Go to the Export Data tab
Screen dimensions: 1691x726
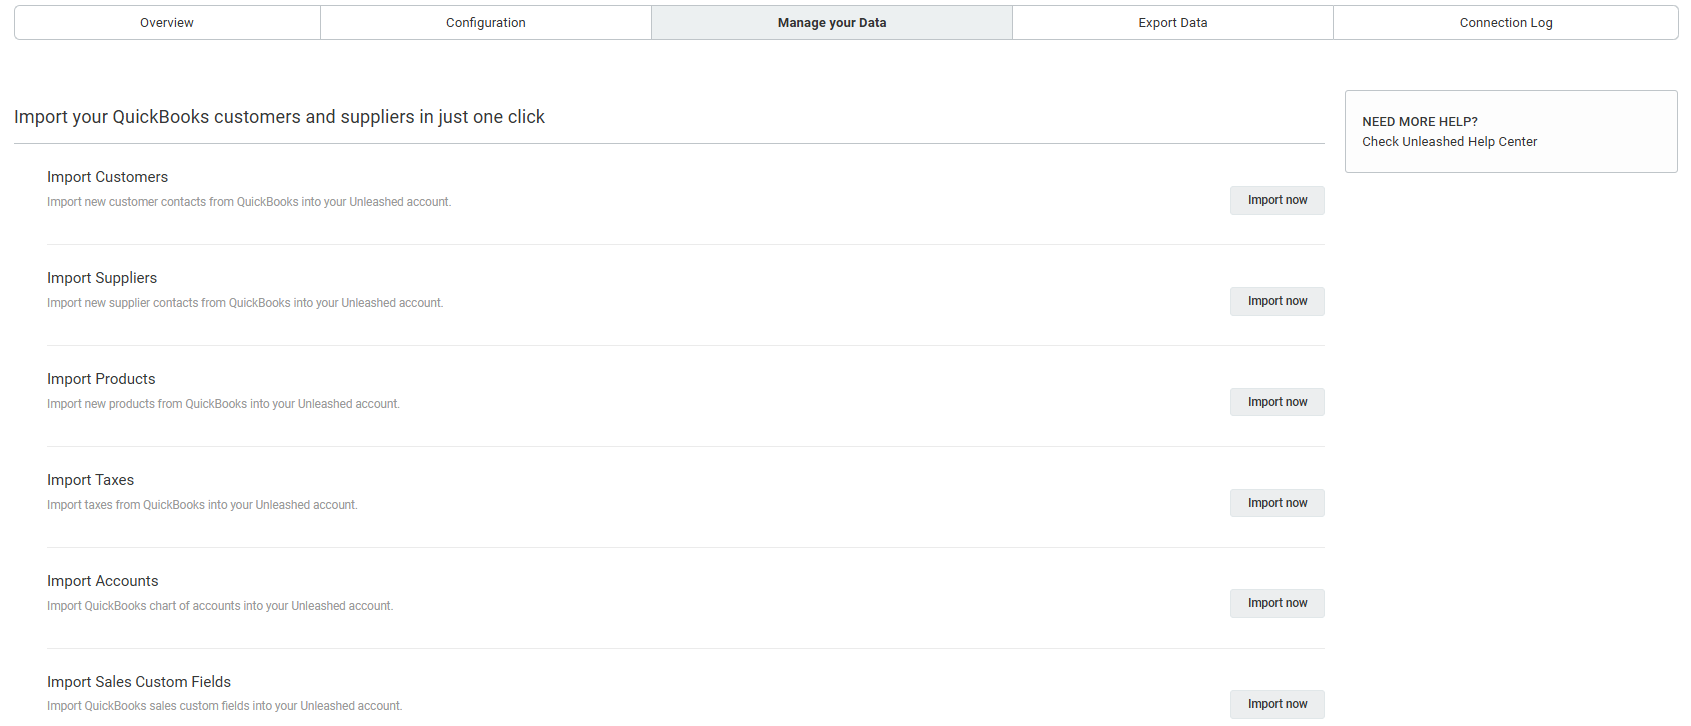(1173, 23)
